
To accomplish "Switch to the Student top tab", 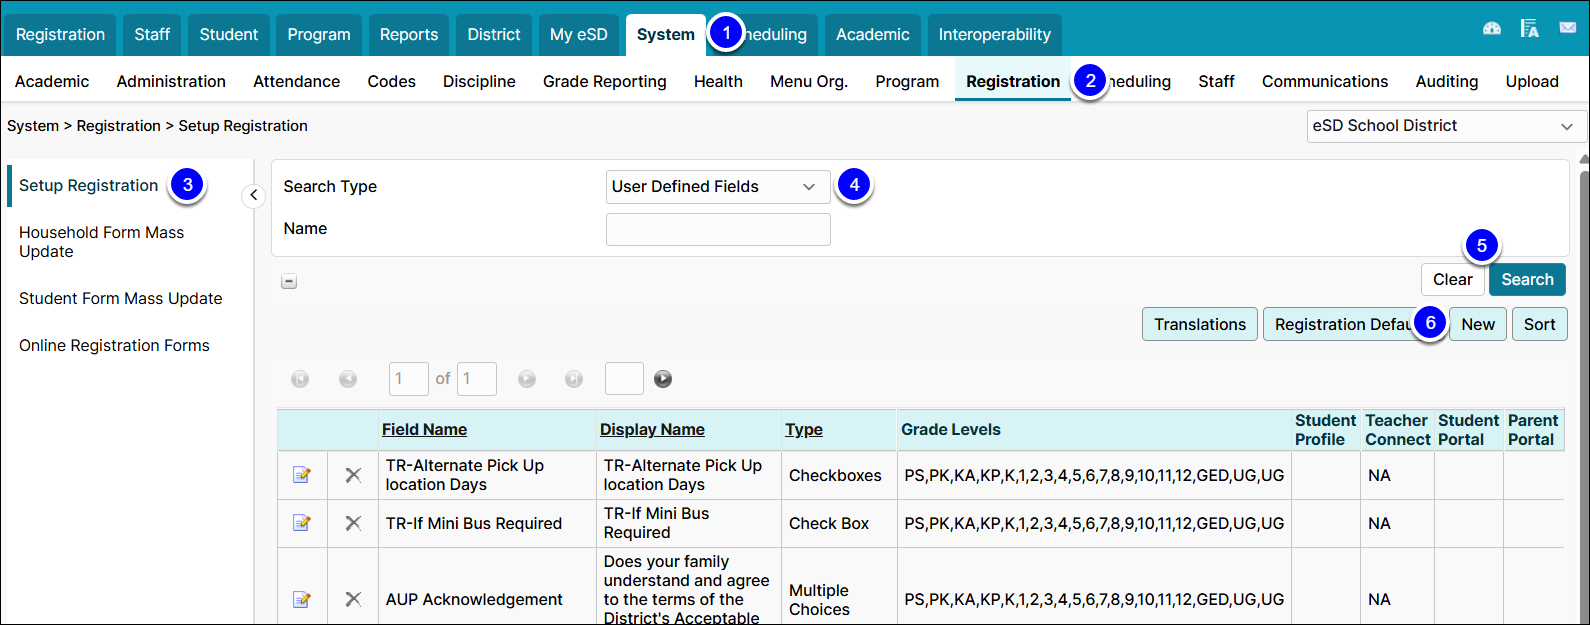I will 228,35.
